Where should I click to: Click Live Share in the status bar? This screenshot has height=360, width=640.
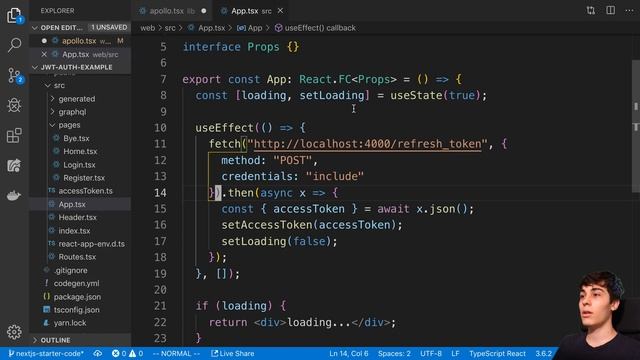[x=233, y=353]
